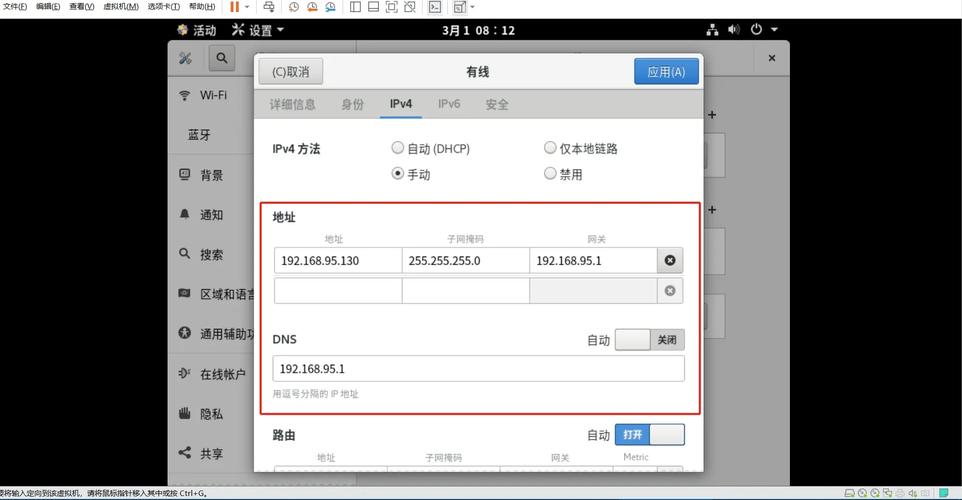Open the 活动 activities overview
Screen dimensions: 962x500
[x=197, y=30]
